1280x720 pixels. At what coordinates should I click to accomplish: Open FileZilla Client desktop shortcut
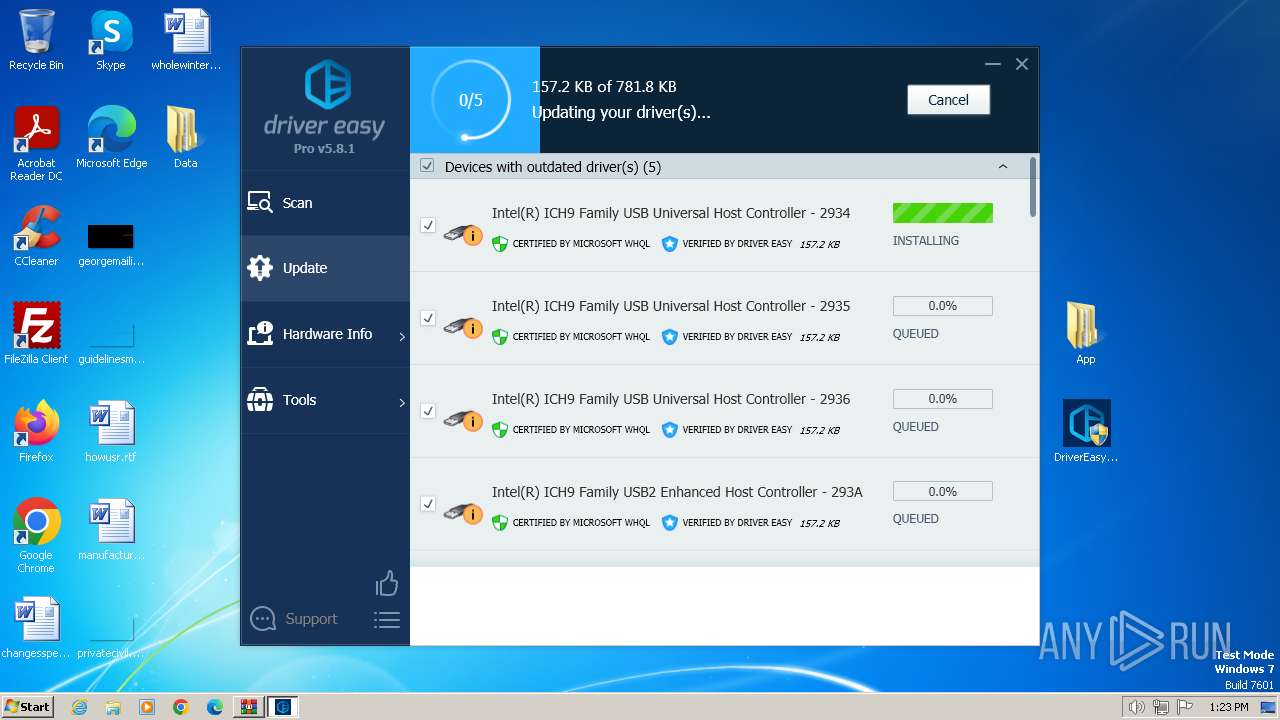[x=36, y=334]
